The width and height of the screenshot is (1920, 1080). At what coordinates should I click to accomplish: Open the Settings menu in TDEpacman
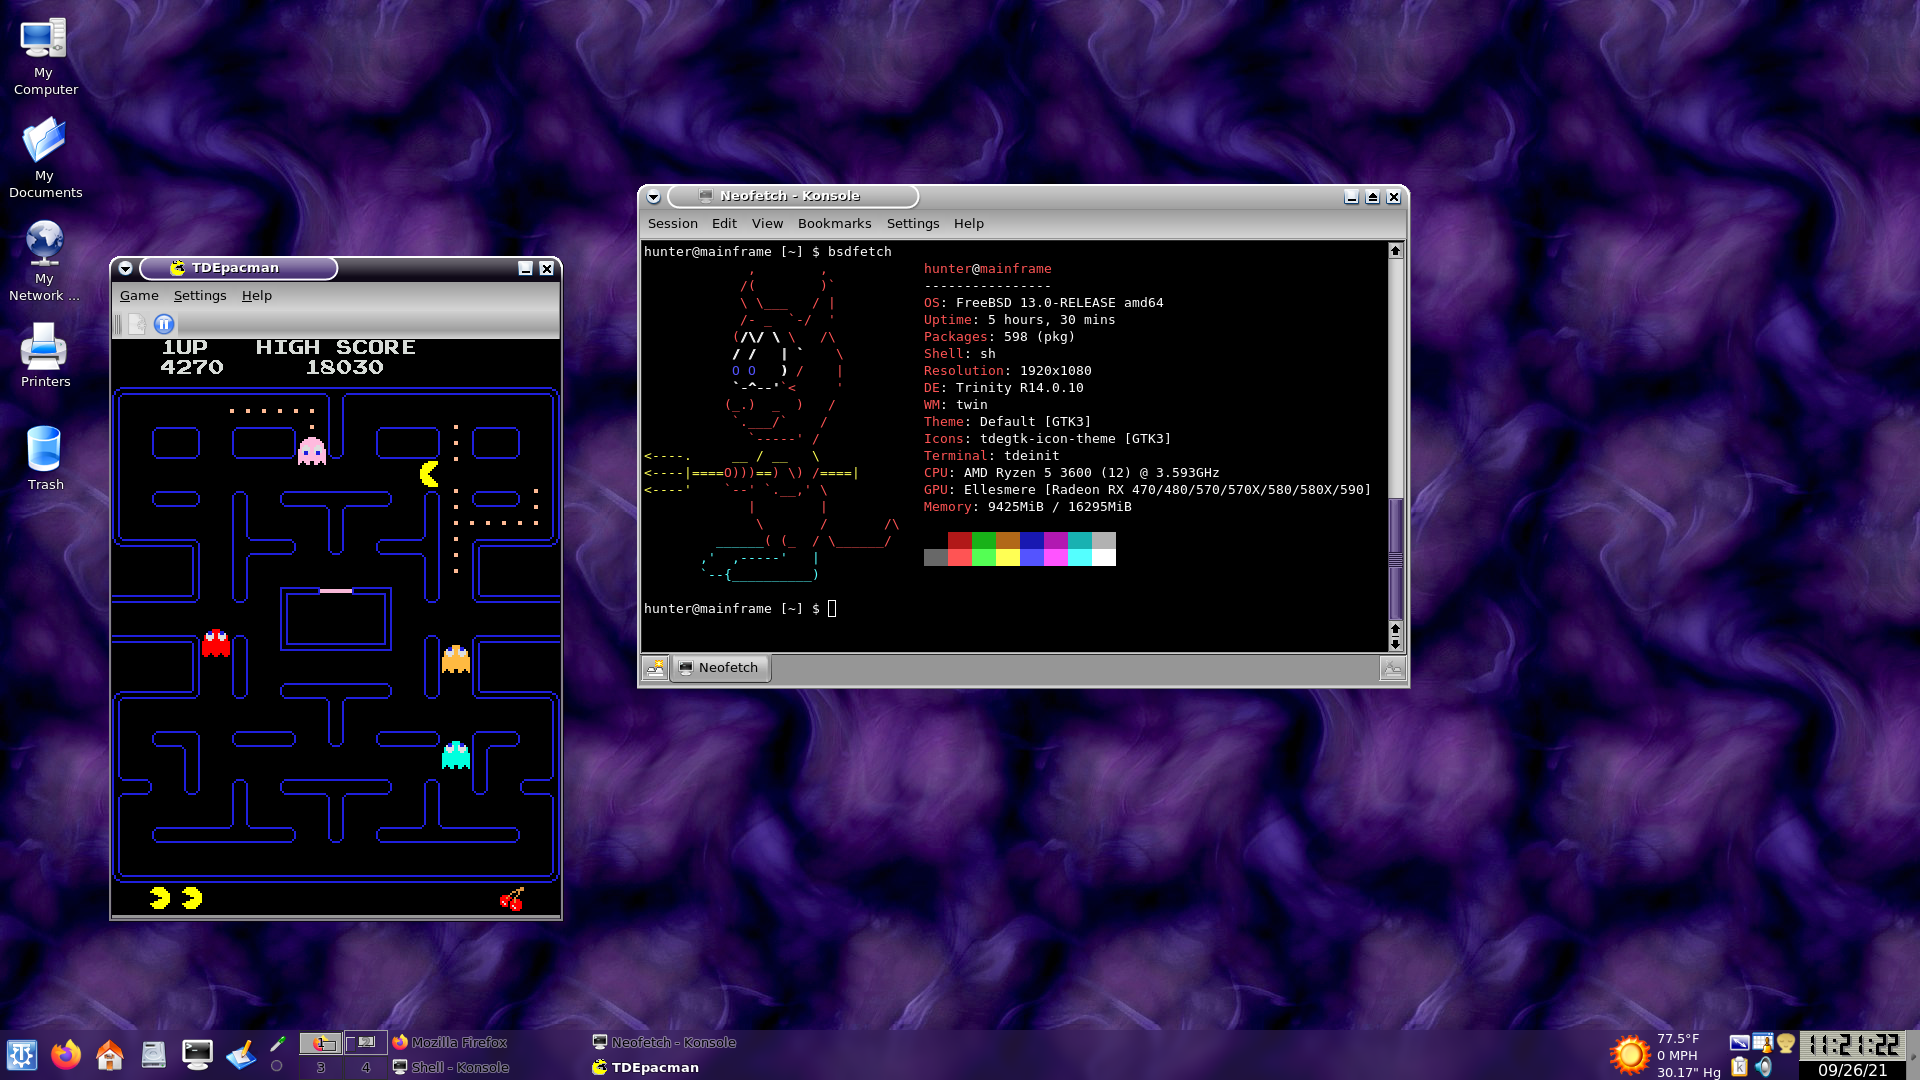(200, 295)
